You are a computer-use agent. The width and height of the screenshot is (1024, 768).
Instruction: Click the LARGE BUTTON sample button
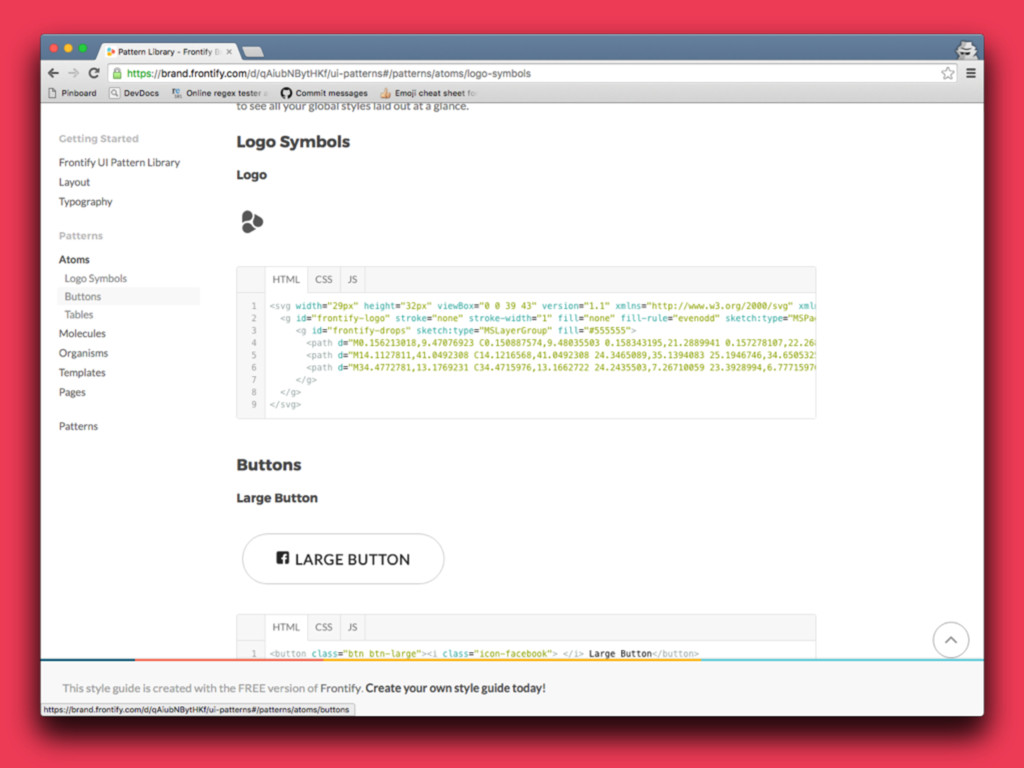click(x=343, y=559)
